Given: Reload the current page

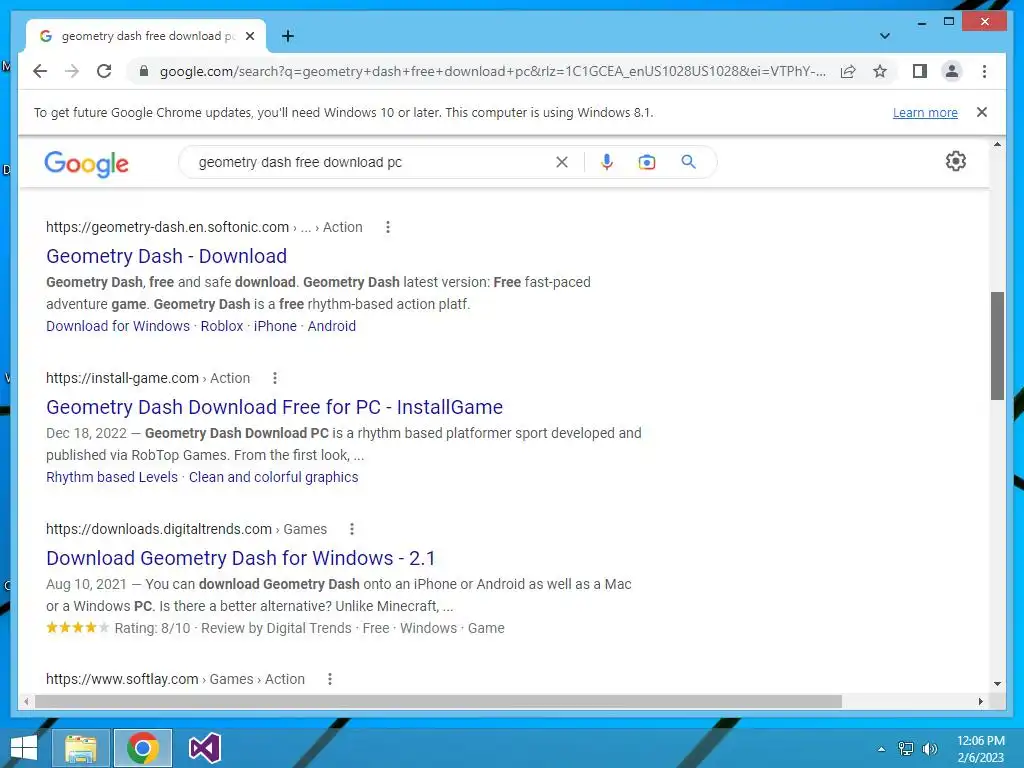Looking at the screenshot, I should coord(104,71).
